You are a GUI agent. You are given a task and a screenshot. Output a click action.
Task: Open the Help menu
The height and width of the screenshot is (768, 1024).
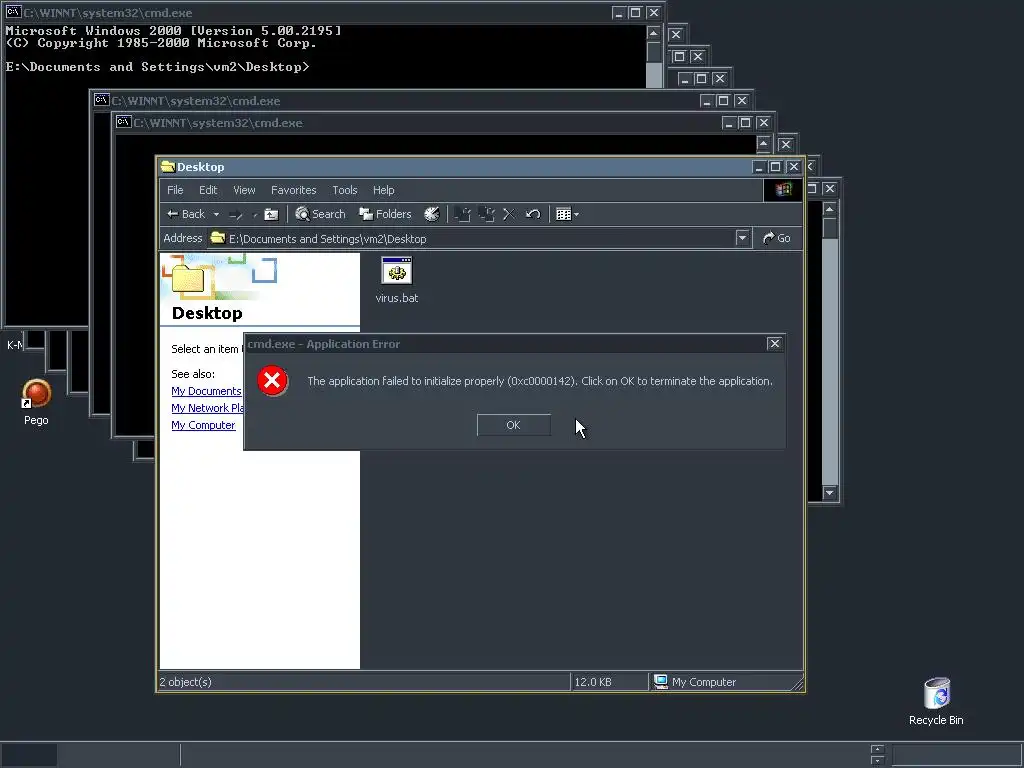(383, 190)
